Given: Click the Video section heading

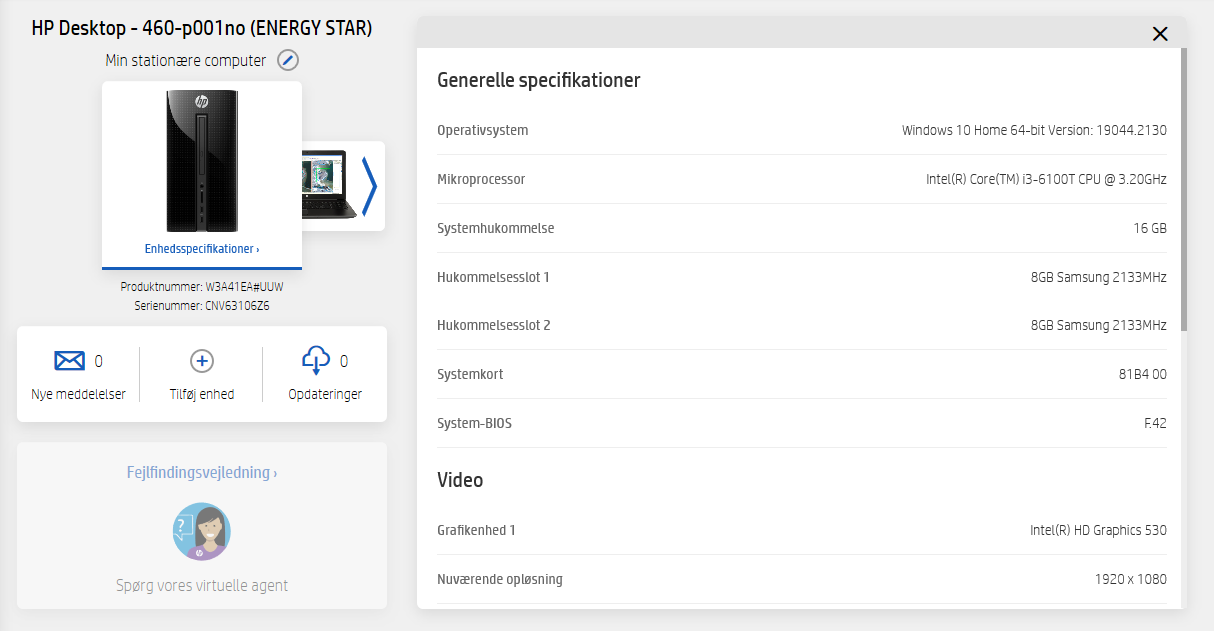Looking at the screenshot, I should pos(460,480).
